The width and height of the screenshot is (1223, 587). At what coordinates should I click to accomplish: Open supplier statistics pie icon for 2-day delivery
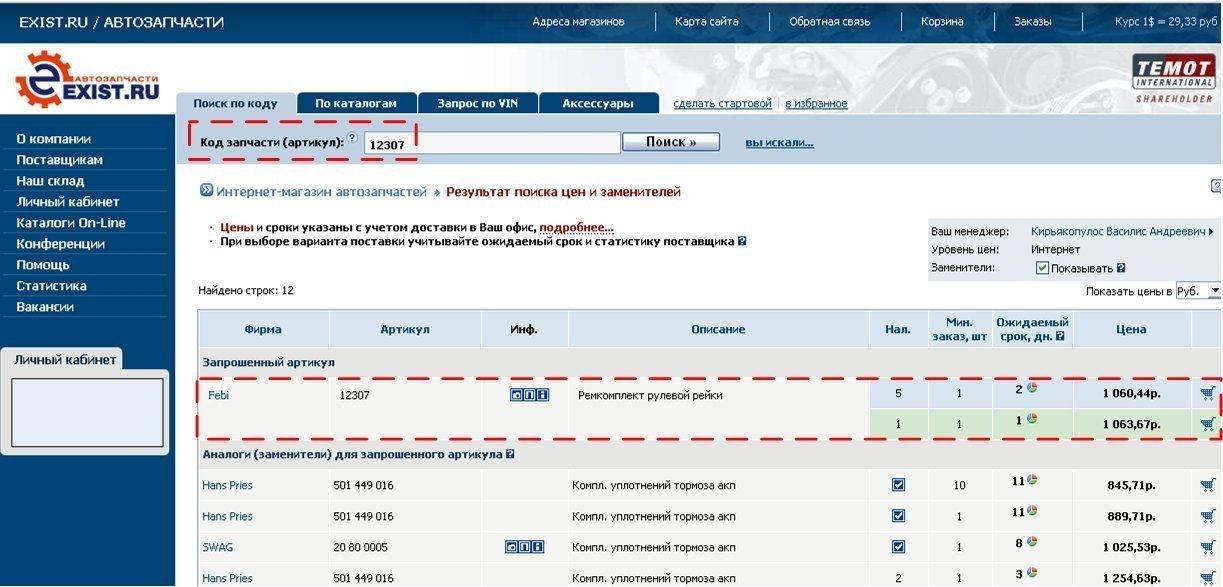point(1031,388)
